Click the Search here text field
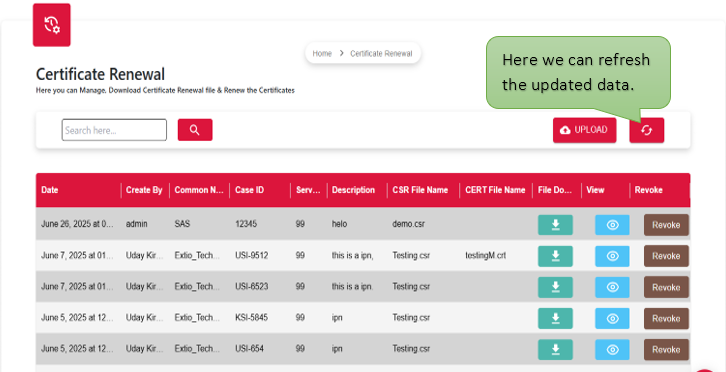 click(114, 130)
